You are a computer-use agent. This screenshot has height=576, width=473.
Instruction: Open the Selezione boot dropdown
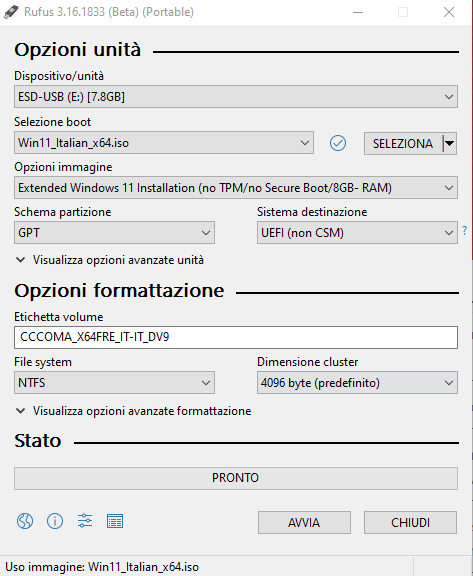point(164,143)
